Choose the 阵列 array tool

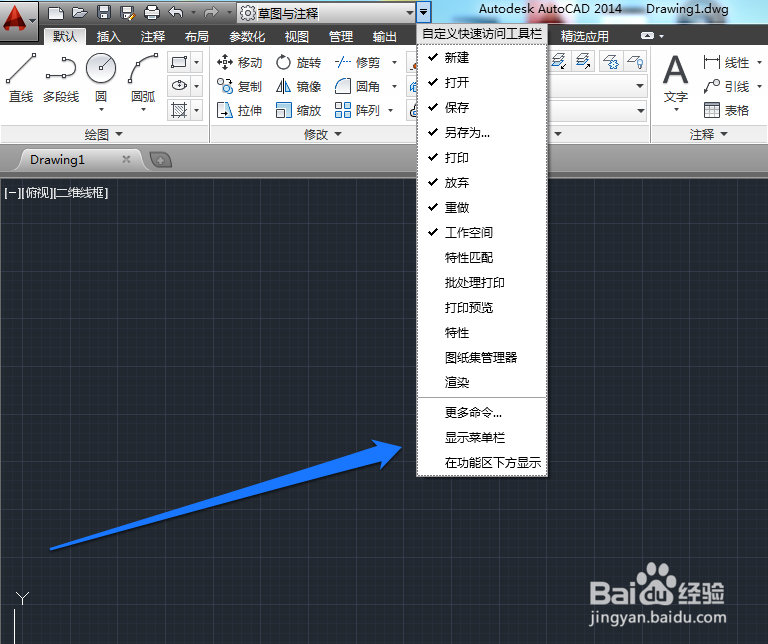(x=358, y=111)
